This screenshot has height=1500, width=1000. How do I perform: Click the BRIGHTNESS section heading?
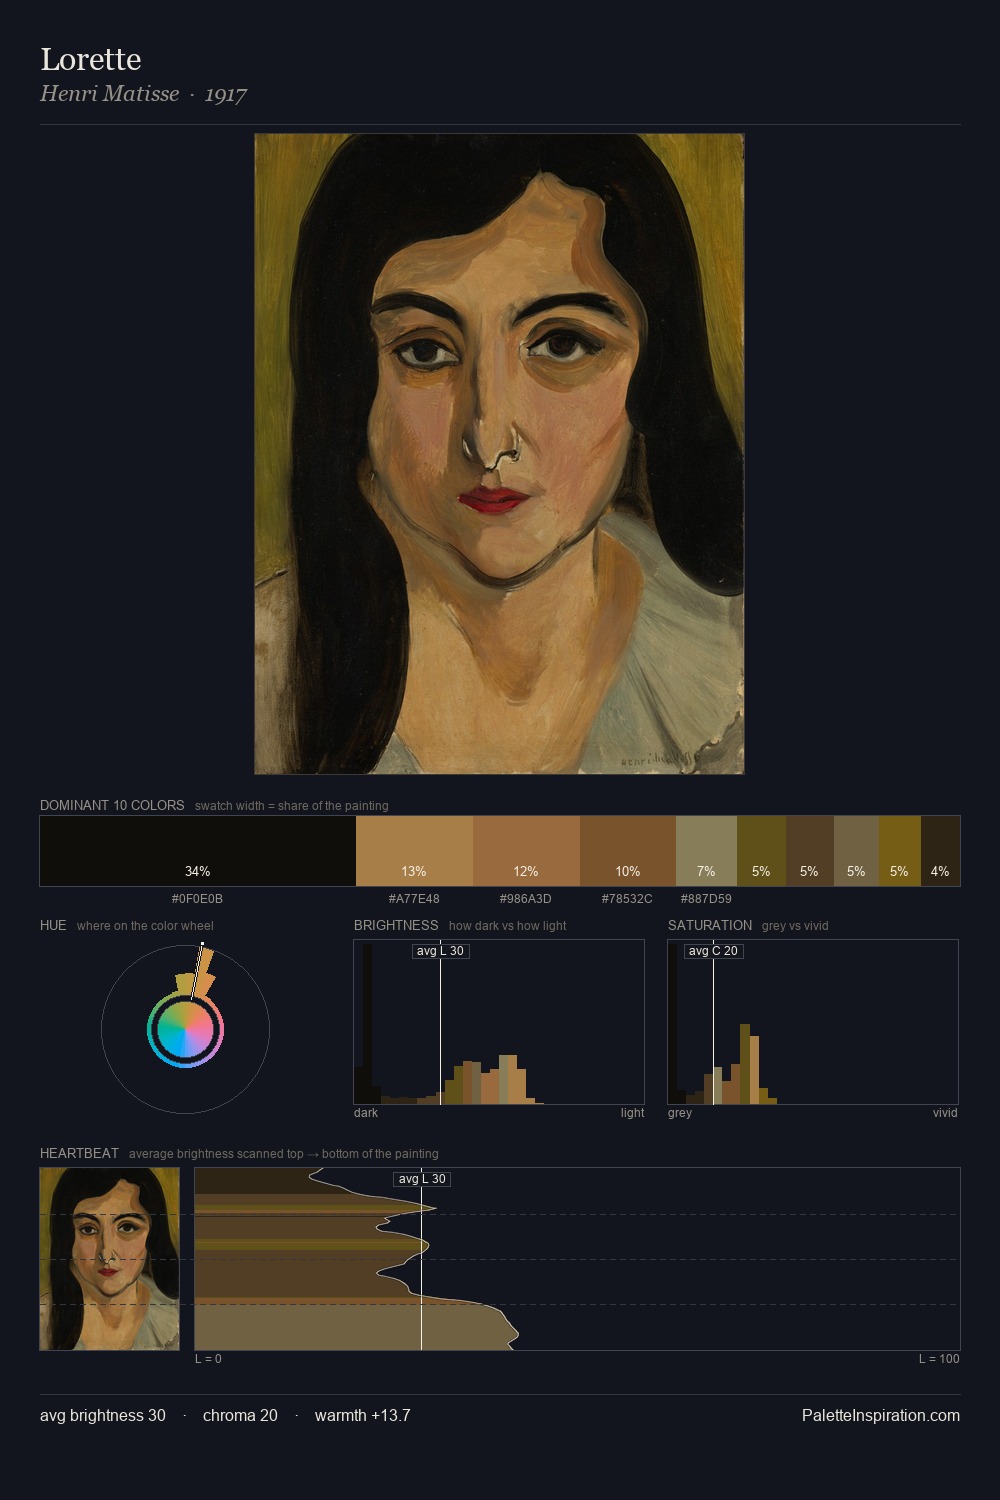click(x=396, y=925)
